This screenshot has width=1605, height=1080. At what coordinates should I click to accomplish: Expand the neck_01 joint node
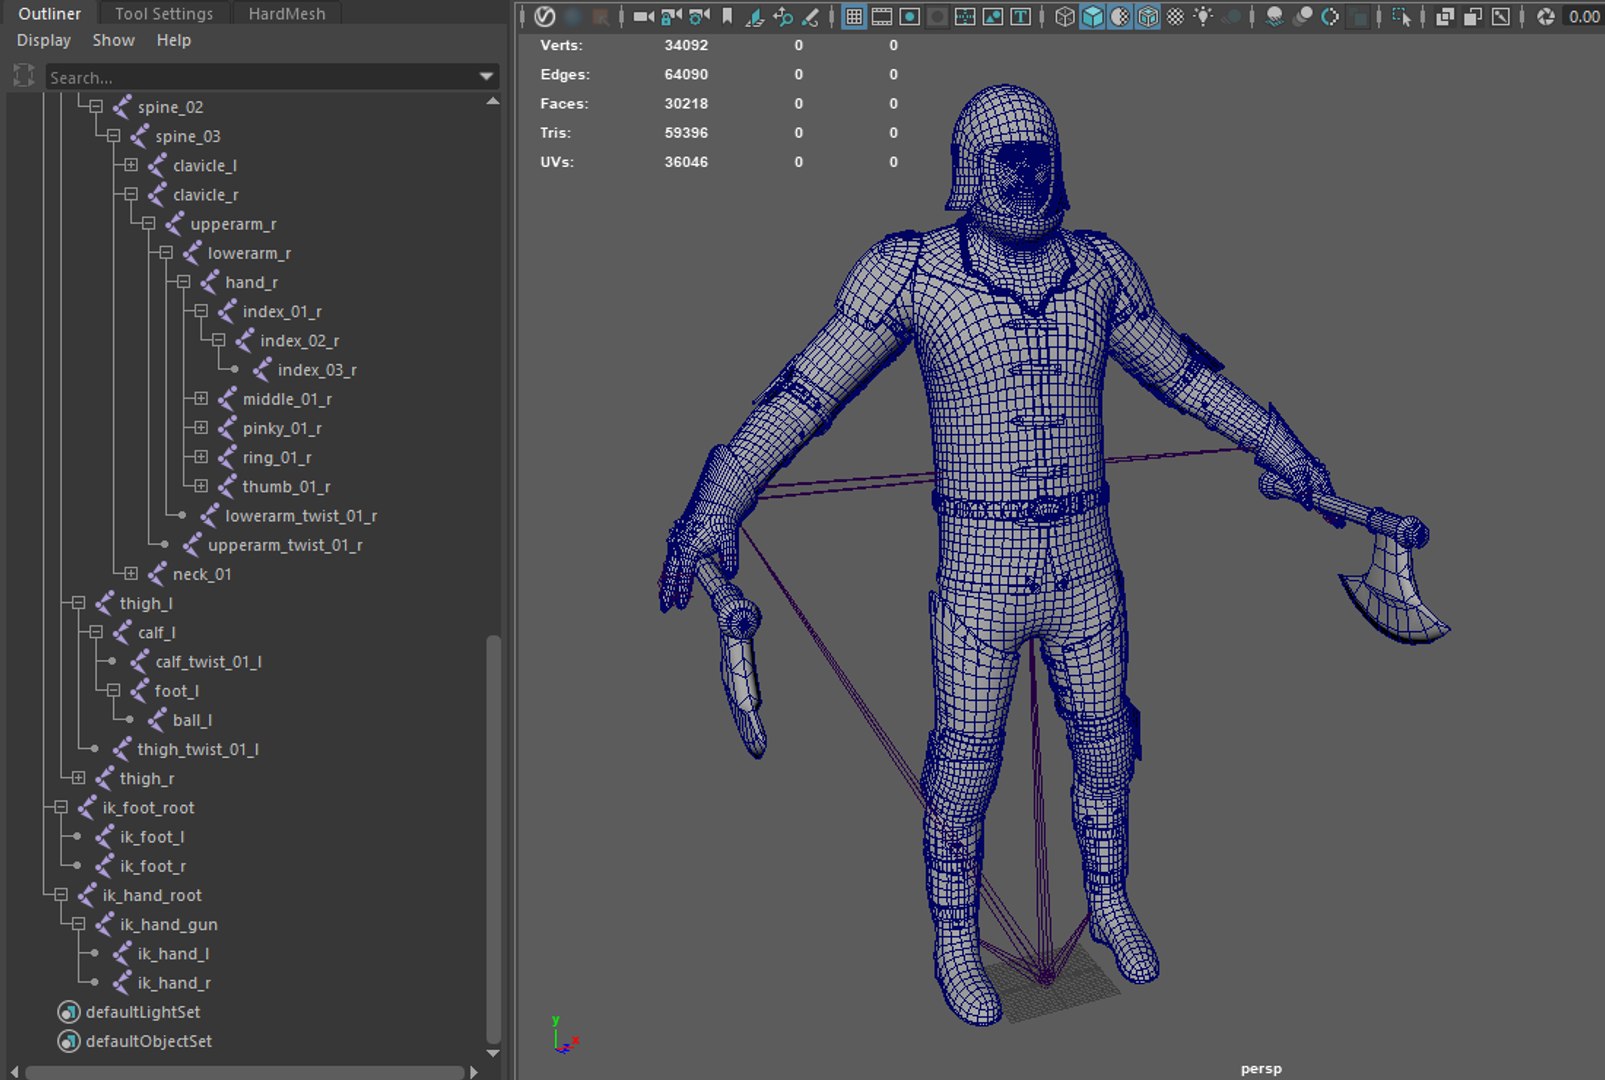pos(131,573)
